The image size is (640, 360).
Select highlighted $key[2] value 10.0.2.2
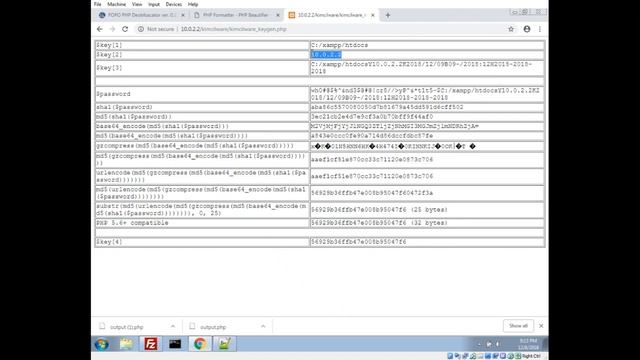point(326,55)
